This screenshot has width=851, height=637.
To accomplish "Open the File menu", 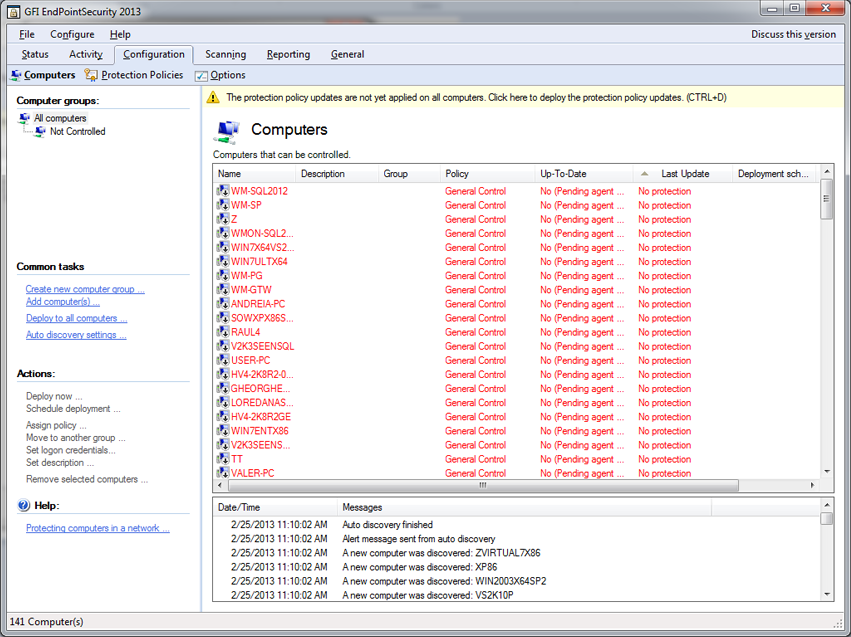I will tap(27, 34).
